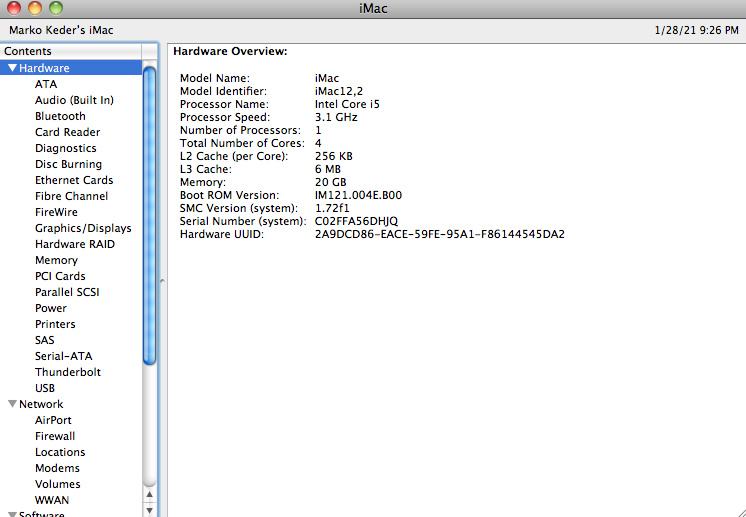This screenshot has width=746, height=517.
Task: Open the FireWire section
Action: pyautogui.click(x=56, y=212)
